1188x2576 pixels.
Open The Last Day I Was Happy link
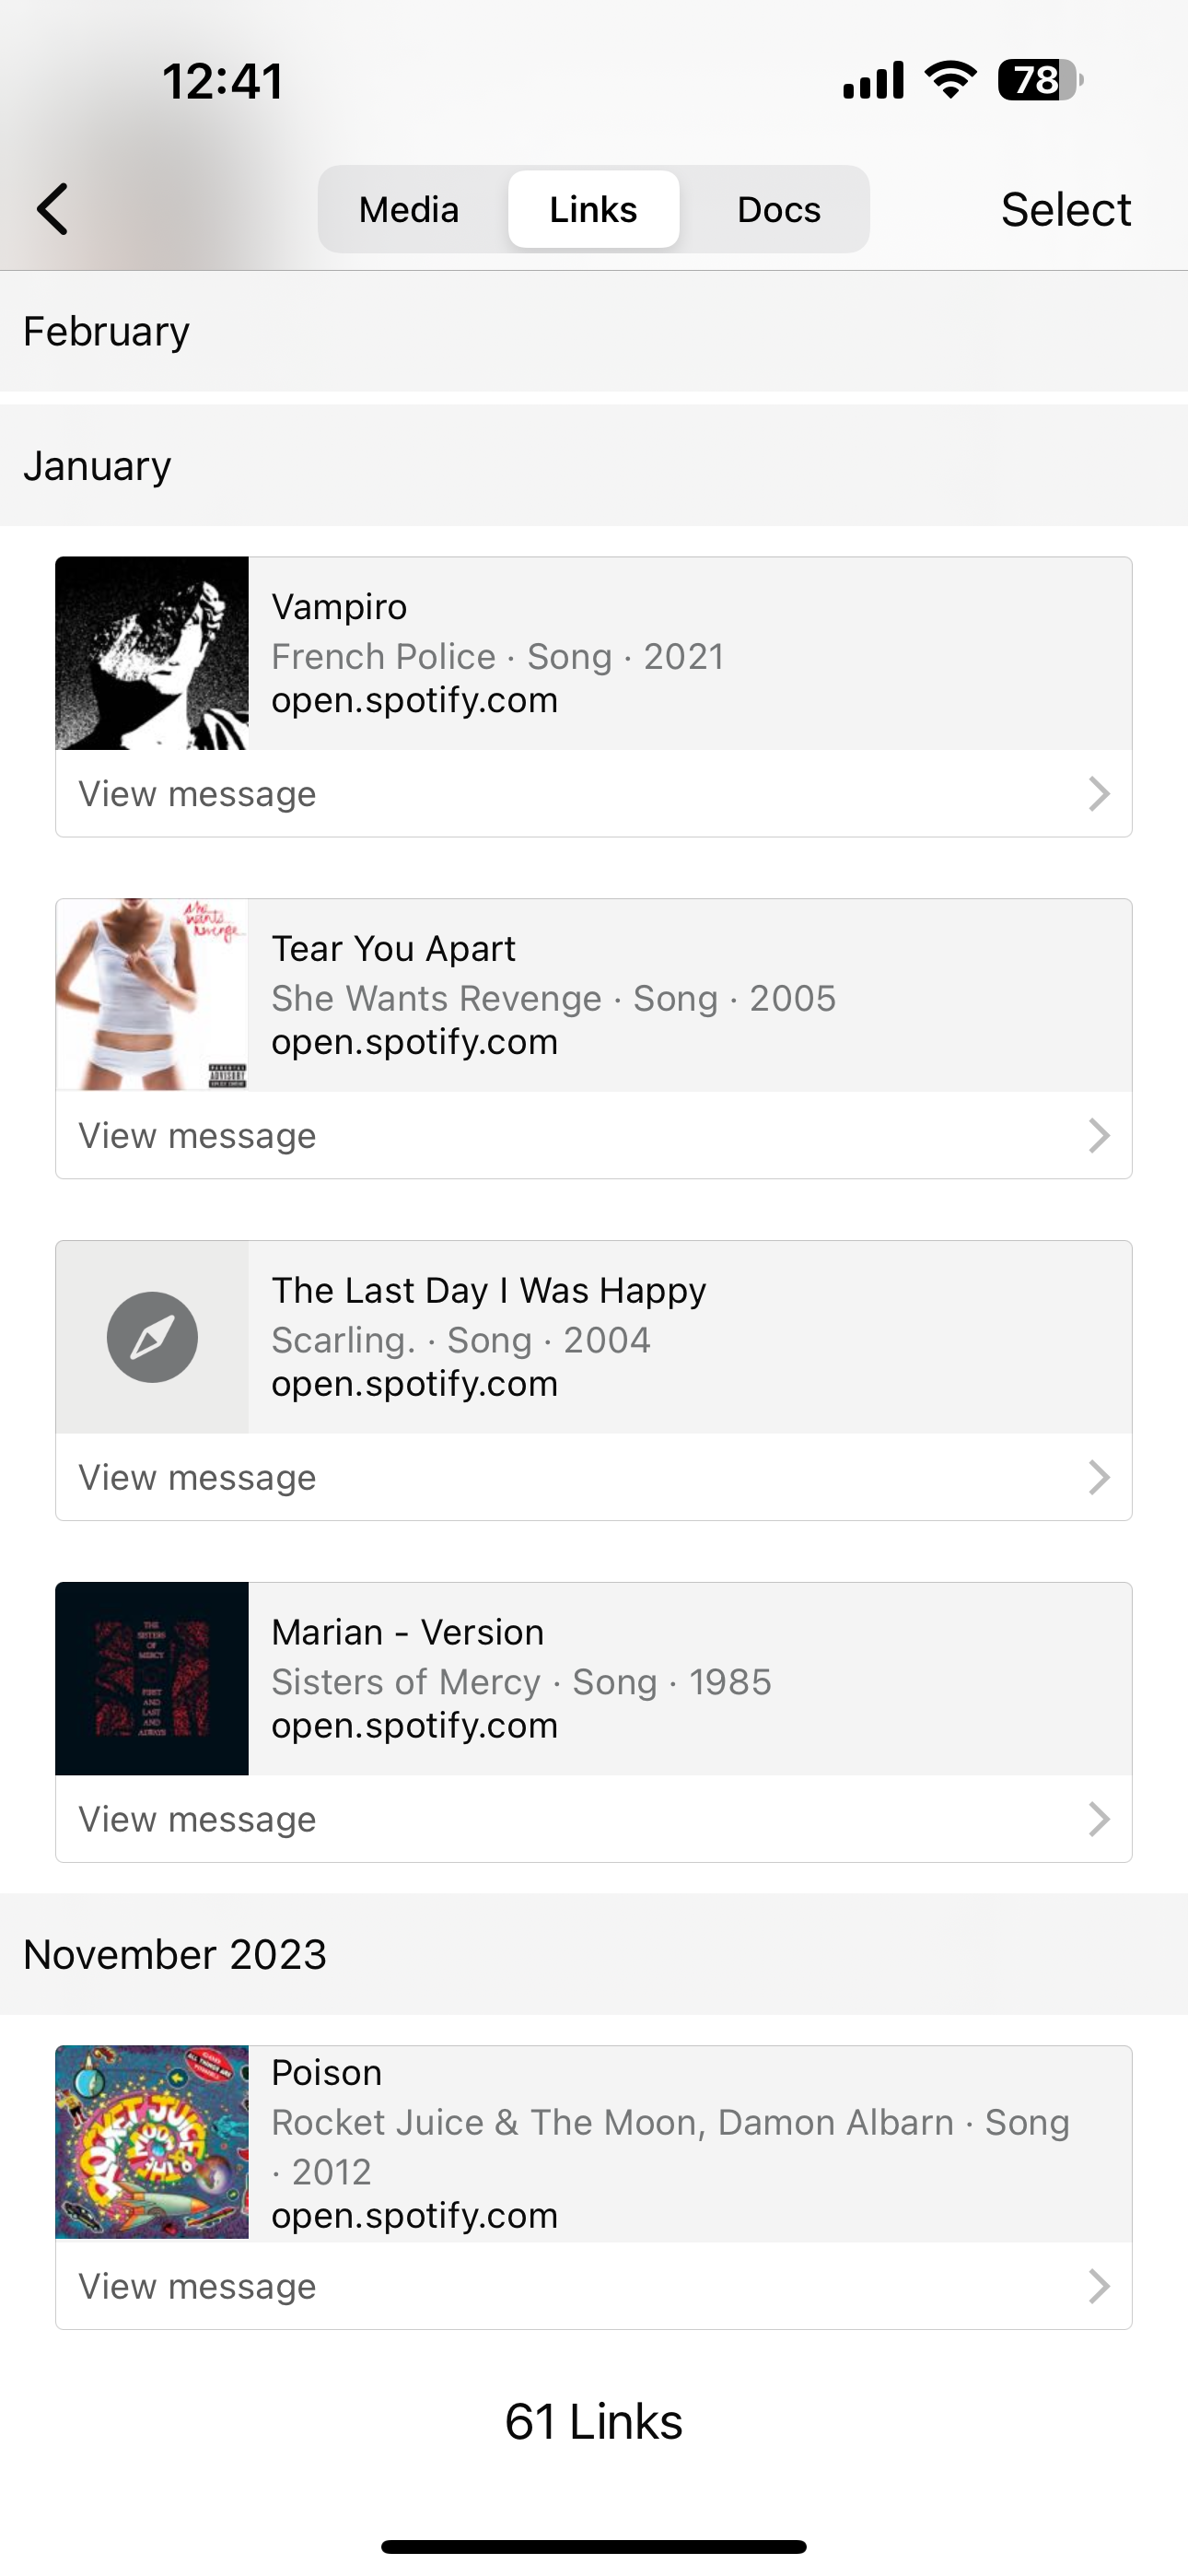pyautogui.click(x=488, y=1291)
